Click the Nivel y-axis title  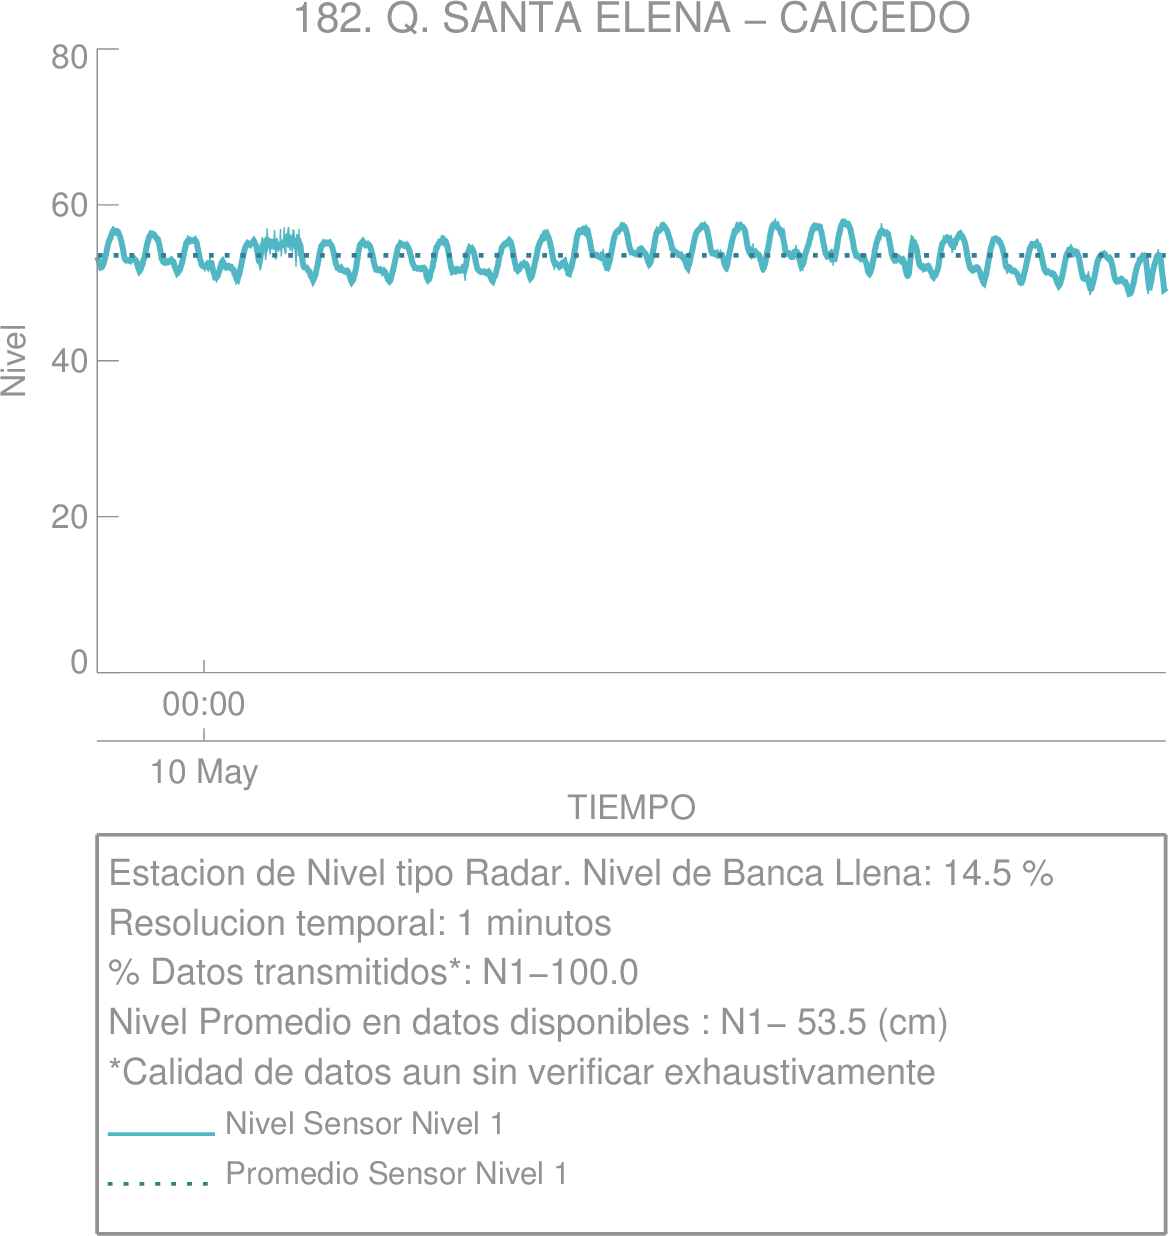pos(14,360)
